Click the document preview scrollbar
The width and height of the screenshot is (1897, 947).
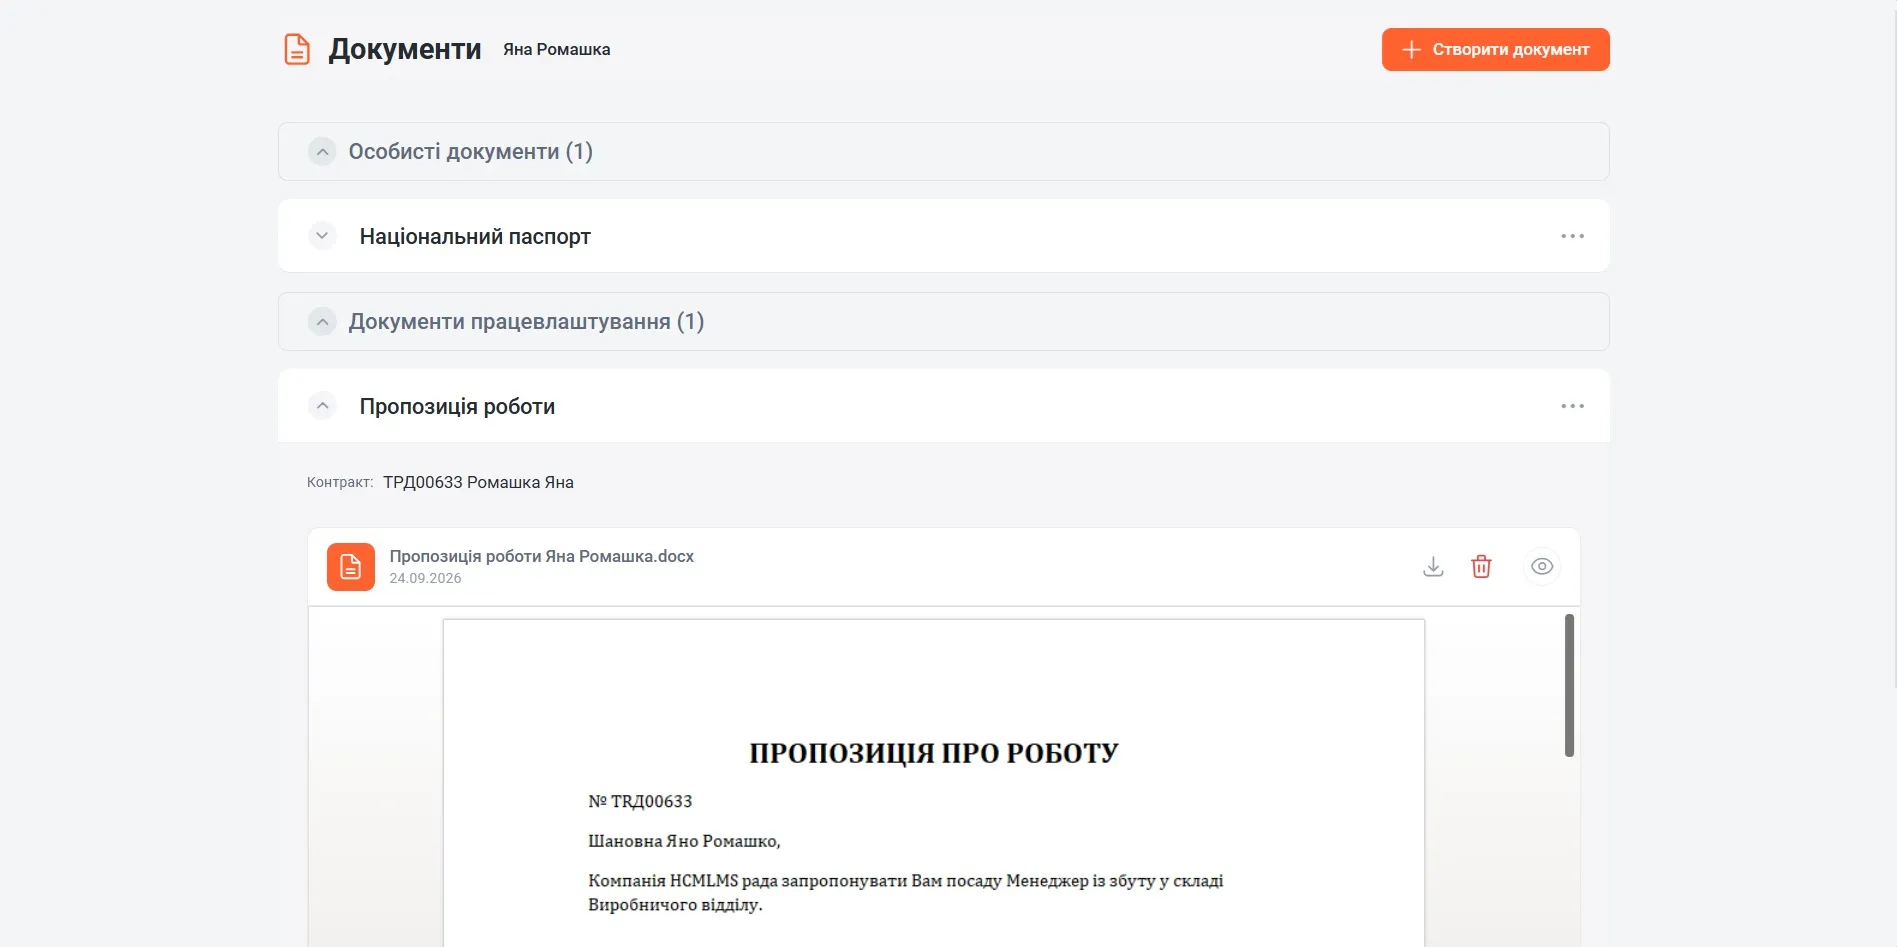pyautogui.click(x=1569, y=685)
